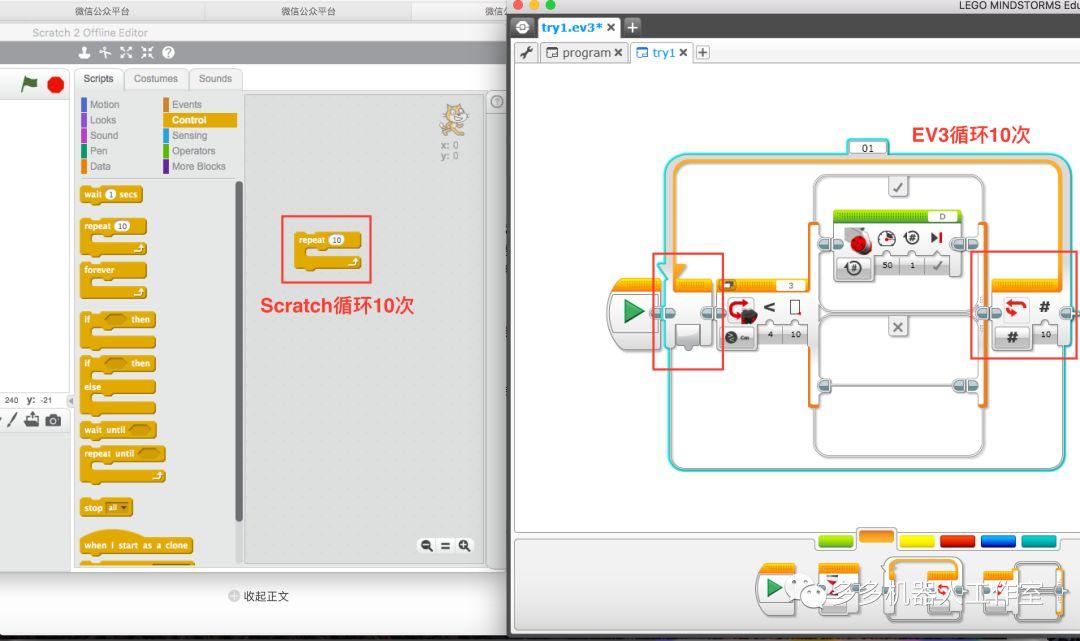The width and height of the screenshot is (1080, 641).
Task: Click the loop name label 01
Action: pos(868,148)
